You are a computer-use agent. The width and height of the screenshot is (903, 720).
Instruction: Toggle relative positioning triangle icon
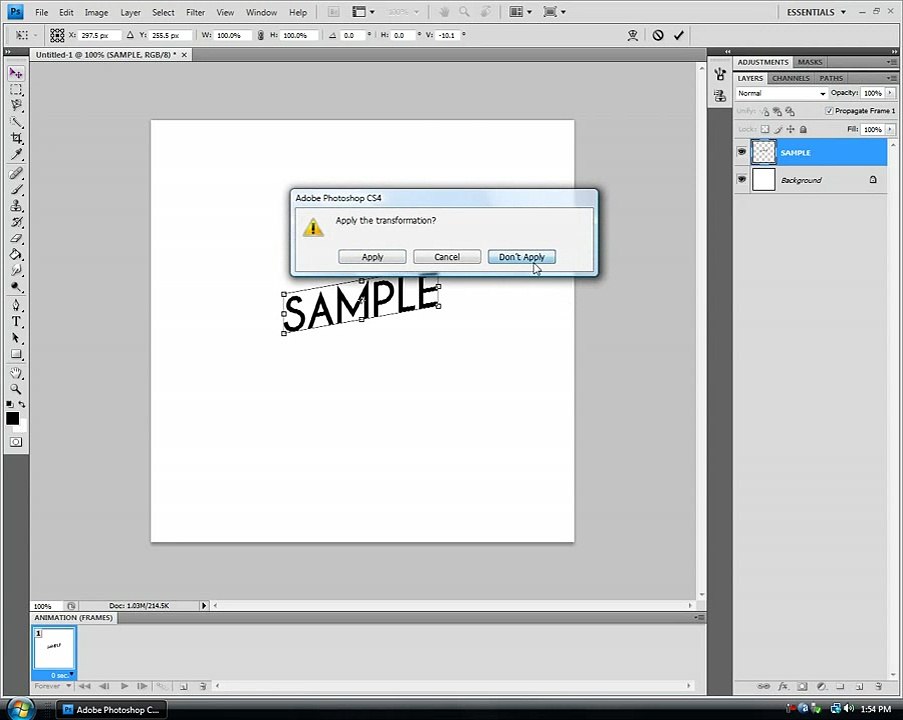130,35
